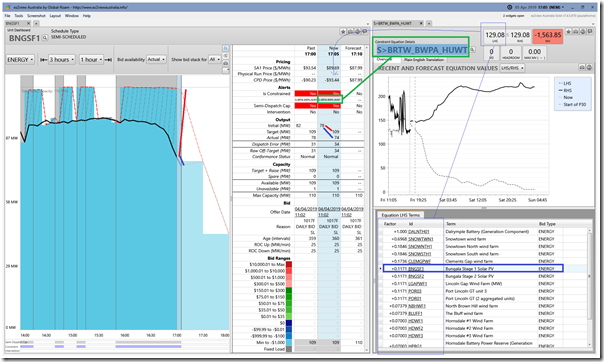The image size is (604, 362).
Task: Click the print icon in the constraint widget toolbar
Action: pos(583,32)
